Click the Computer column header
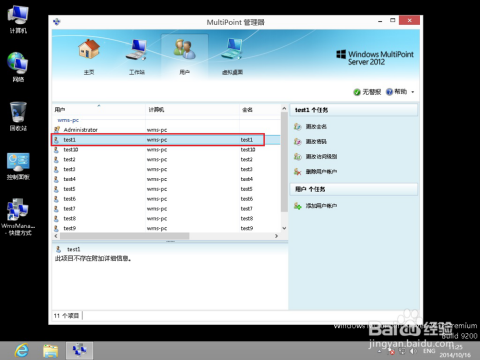The height and width of the screenshot is (360, 480). 192,110
